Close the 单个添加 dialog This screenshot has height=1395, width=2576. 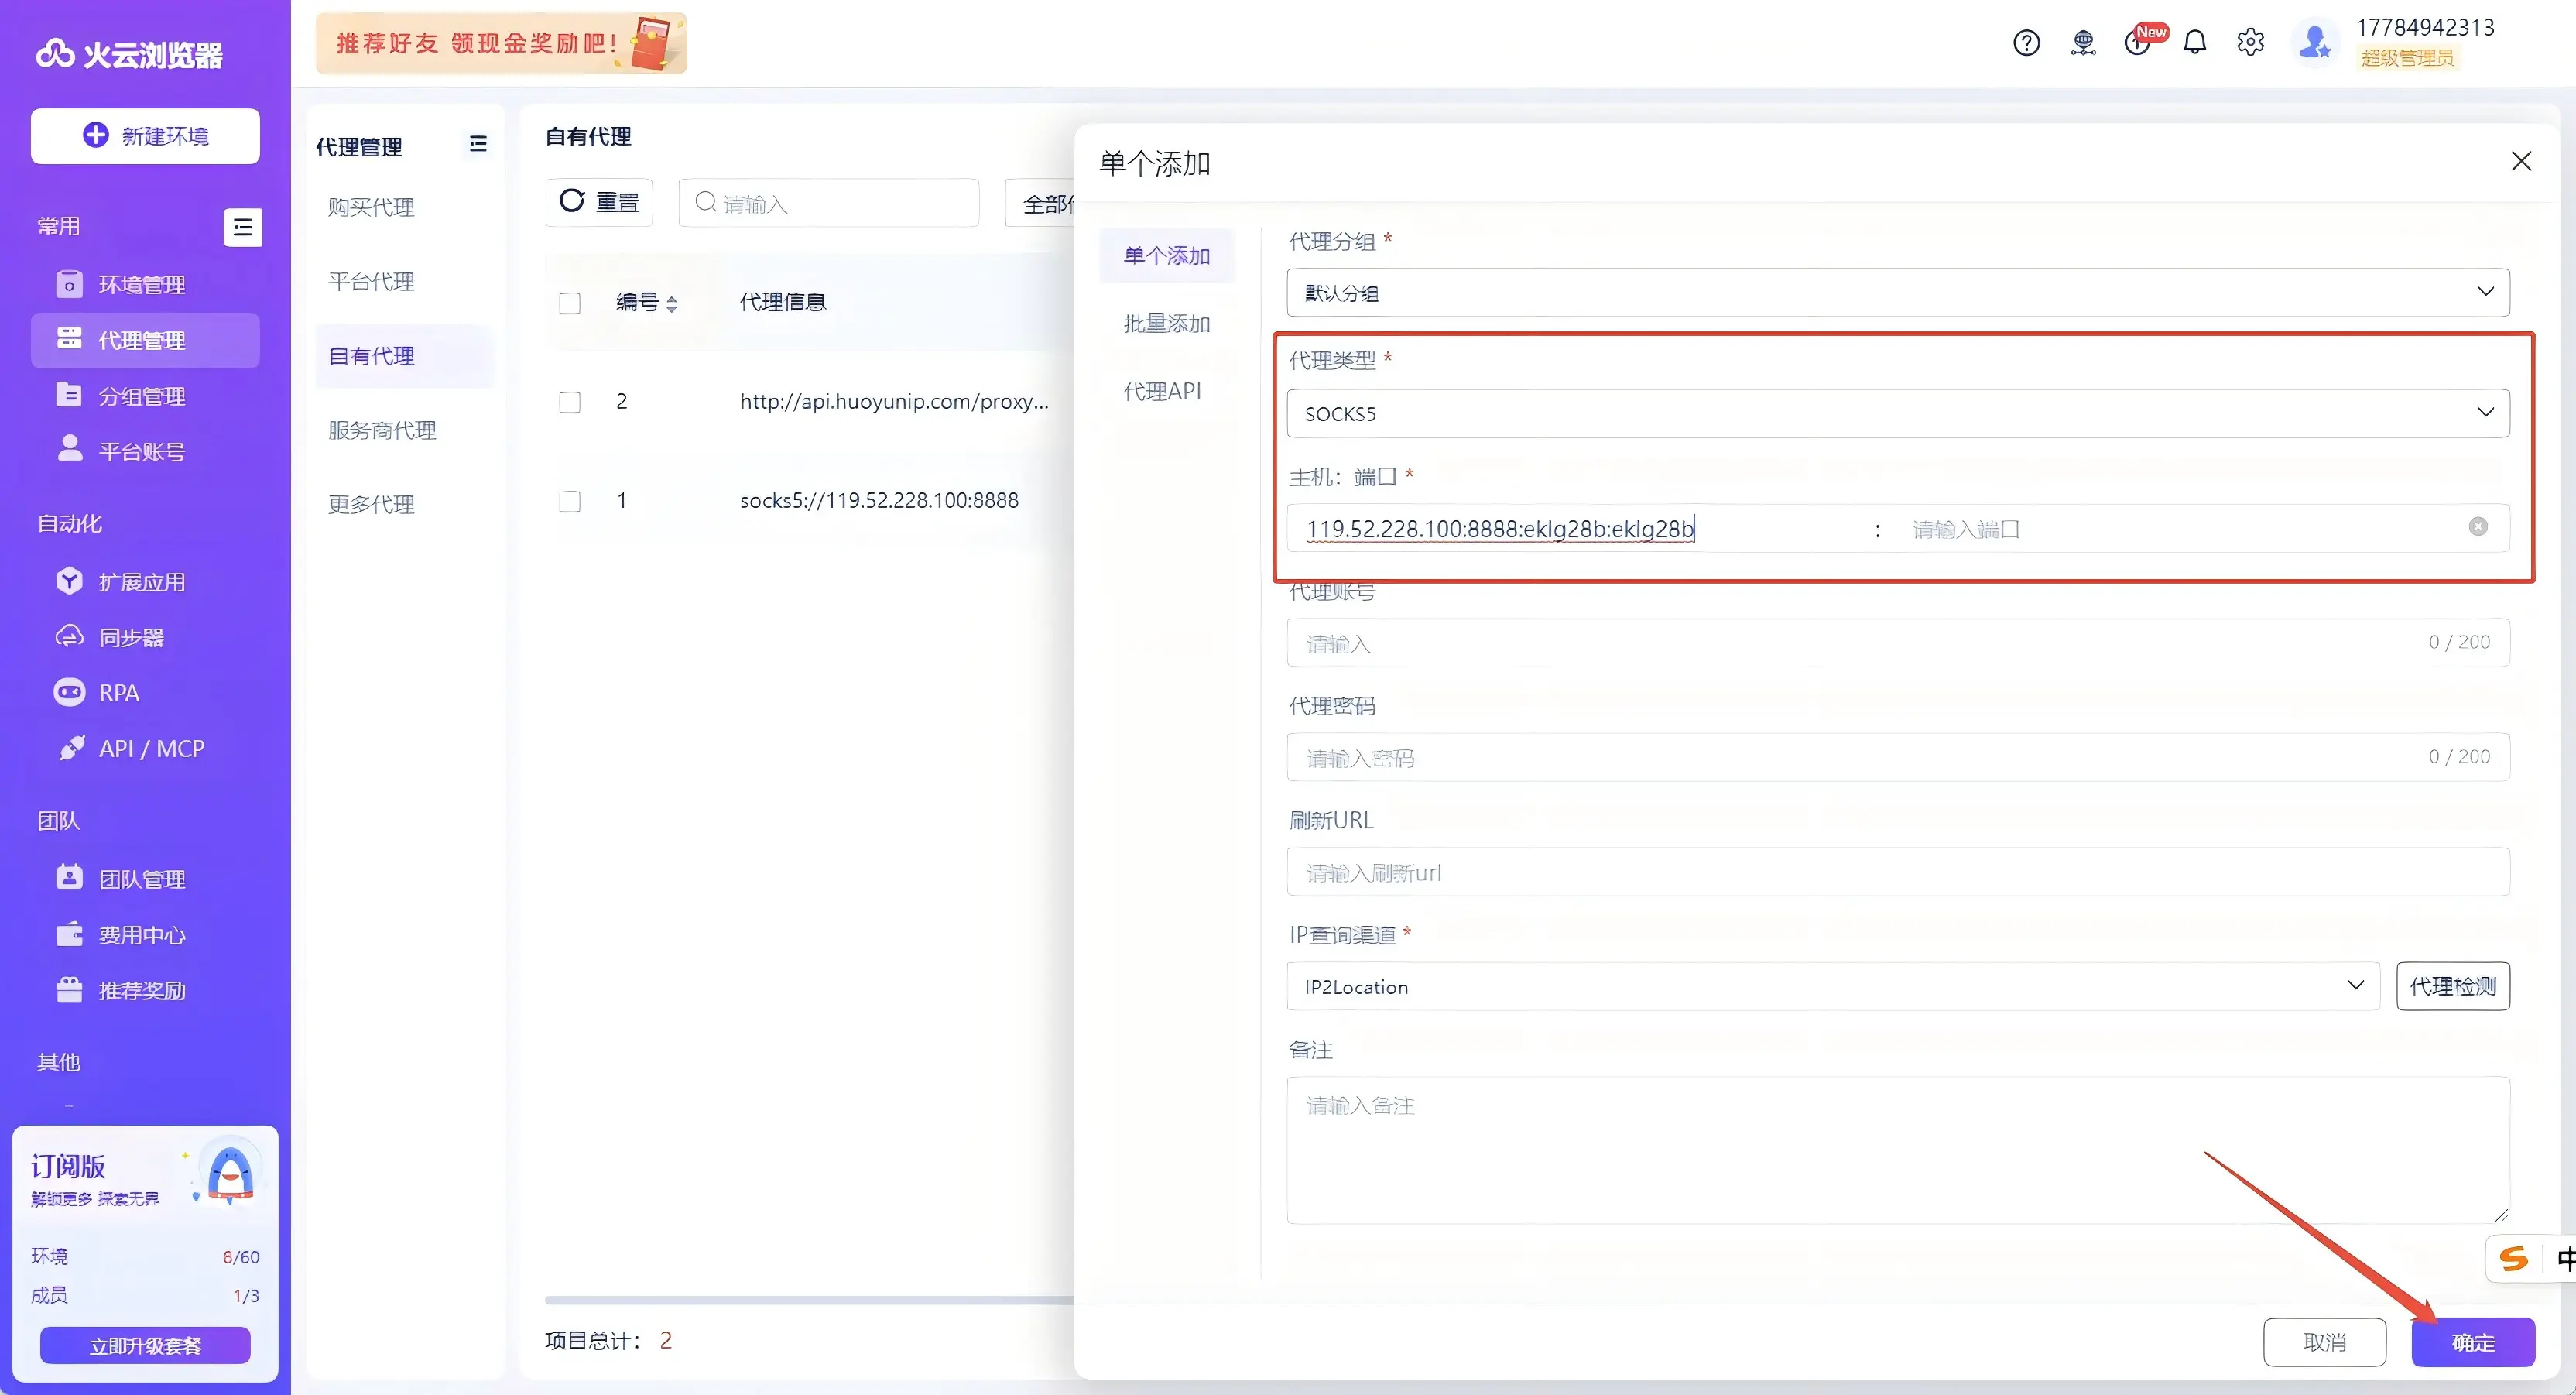[x=2521, y=162]
